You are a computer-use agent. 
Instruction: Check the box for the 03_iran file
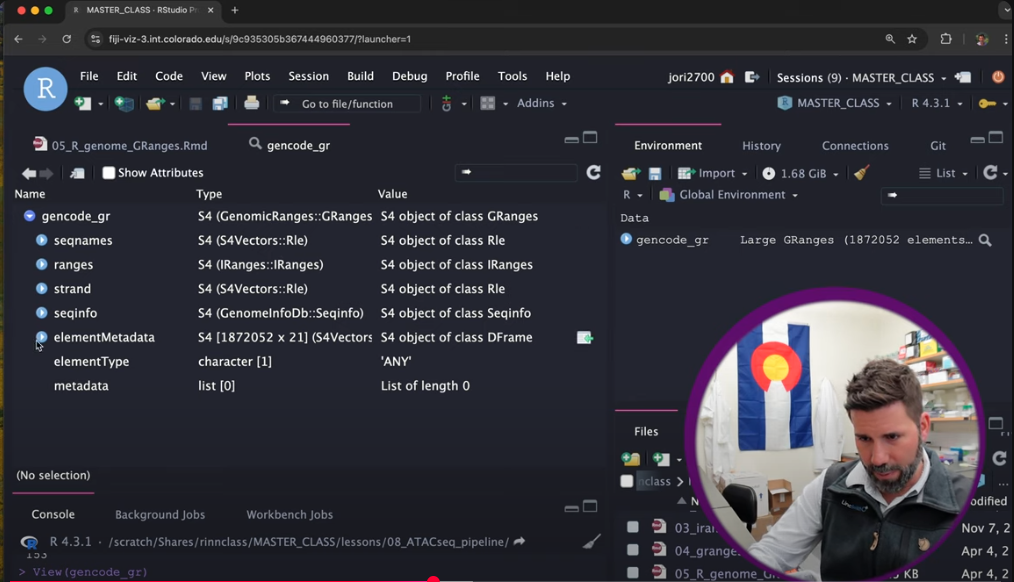tap(632, 527)
